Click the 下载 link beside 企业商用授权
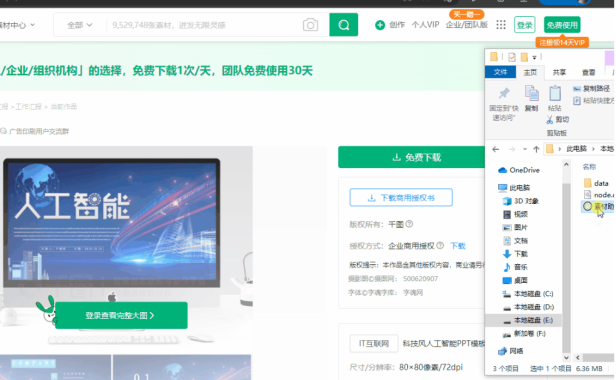The image size is (616, 380). tap(458, 246)
